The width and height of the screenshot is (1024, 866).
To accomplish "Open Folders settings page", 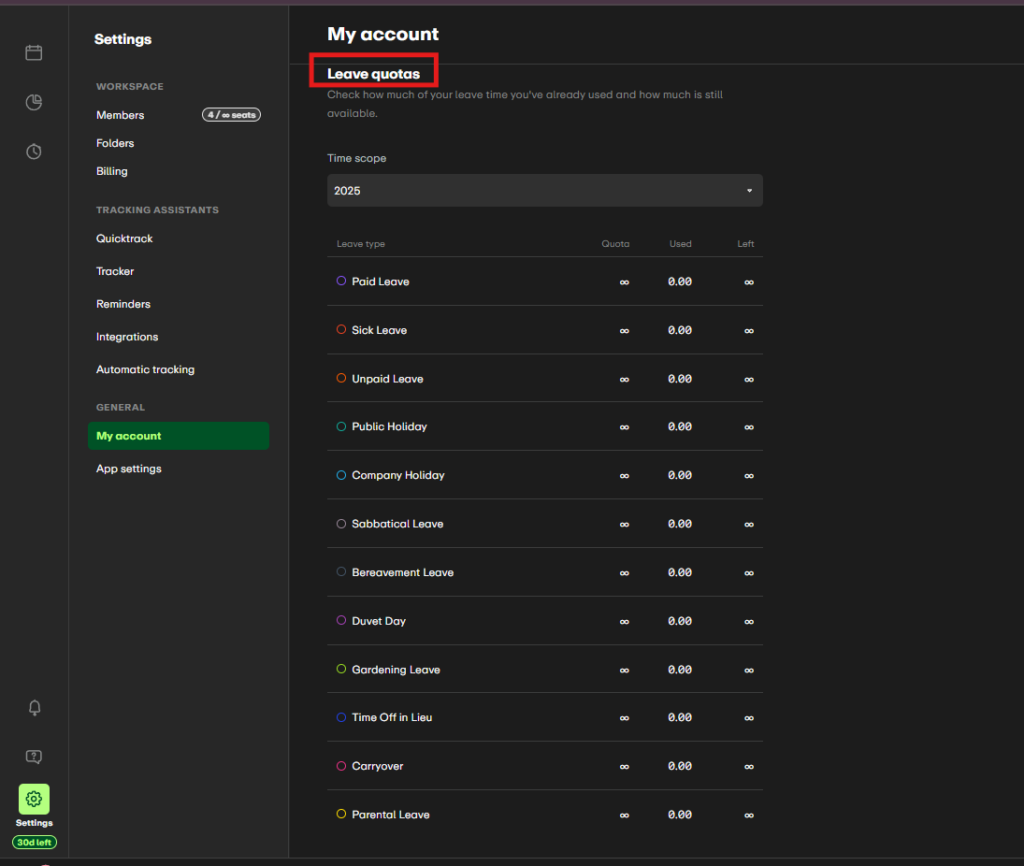I will tap(115, 143).
